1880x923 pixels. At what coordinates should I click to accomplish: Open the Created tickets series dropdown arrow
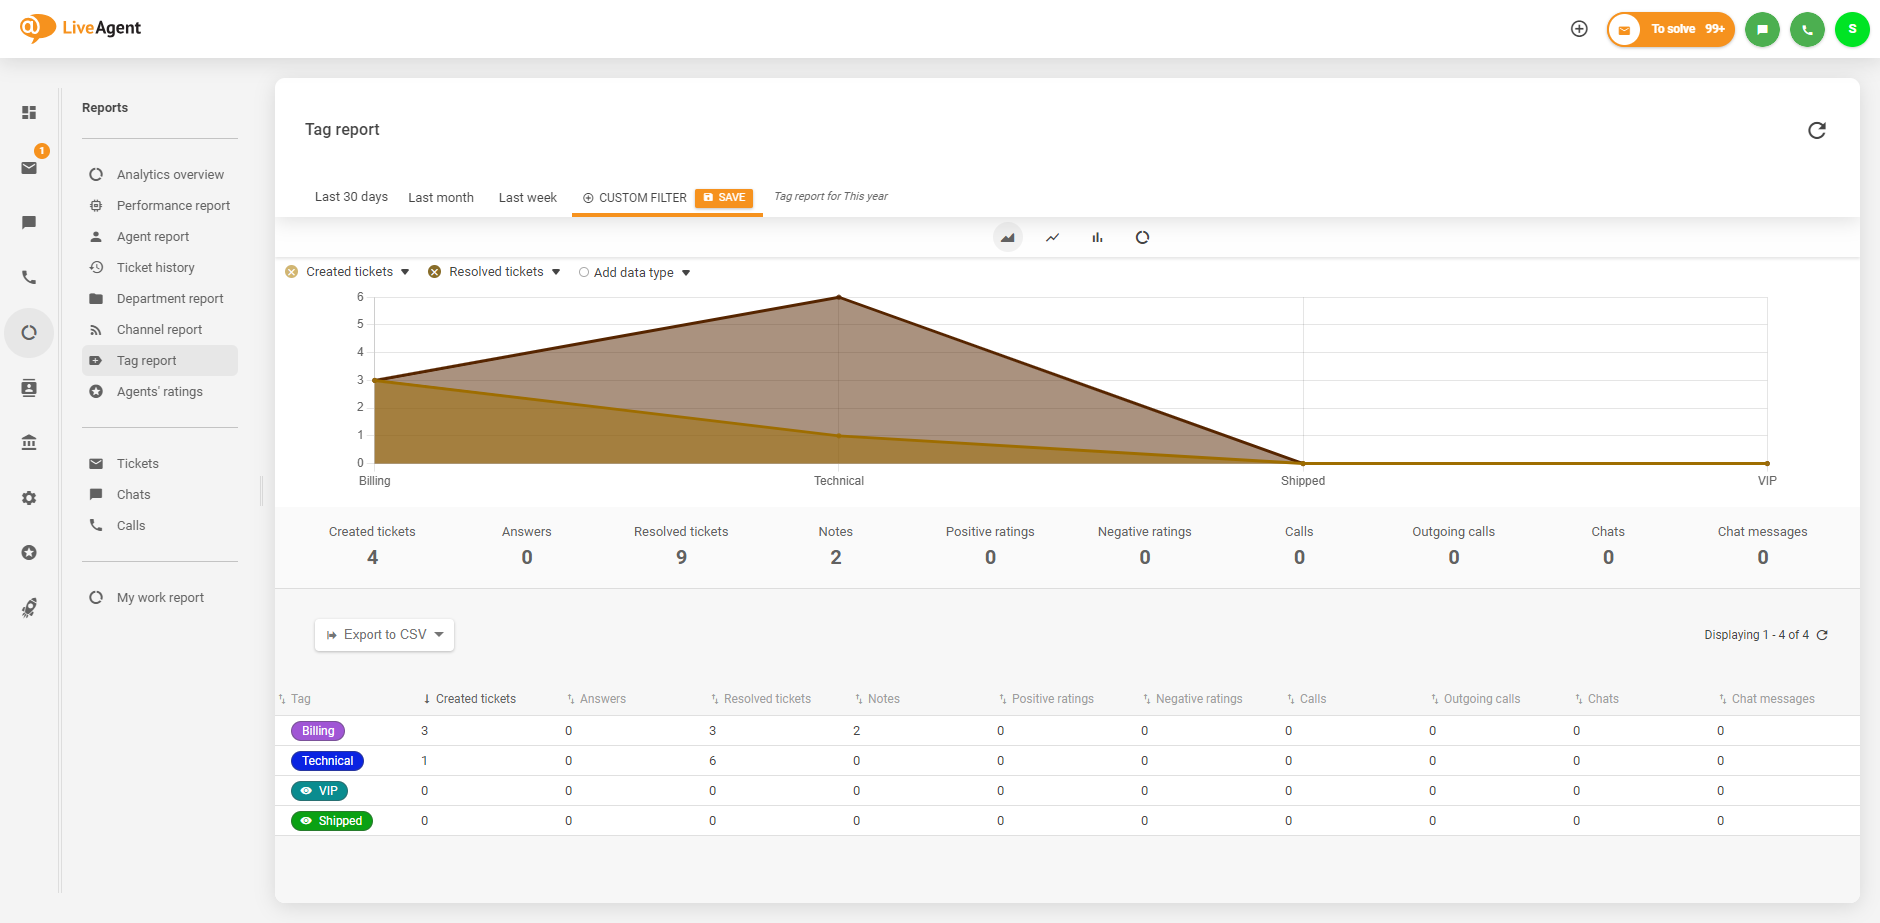coord(405,272)
